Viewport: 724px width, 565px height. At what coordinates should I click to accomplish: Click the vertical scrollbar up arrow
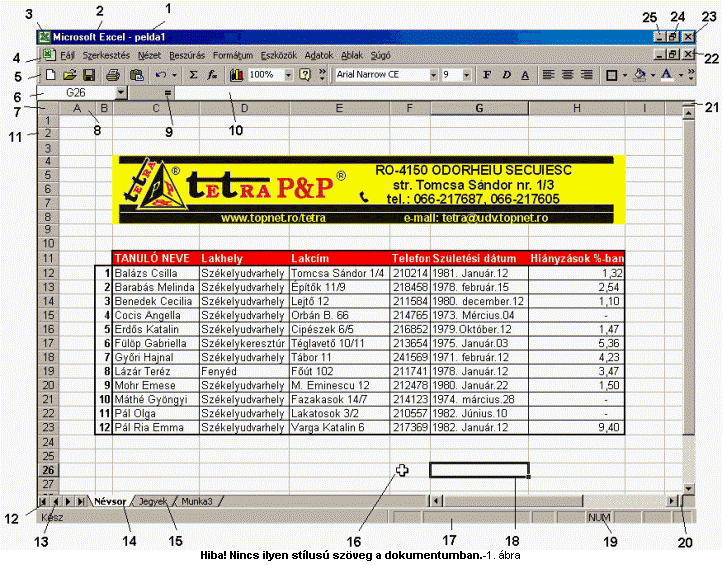pyautogui.click(x=688, y=112)
